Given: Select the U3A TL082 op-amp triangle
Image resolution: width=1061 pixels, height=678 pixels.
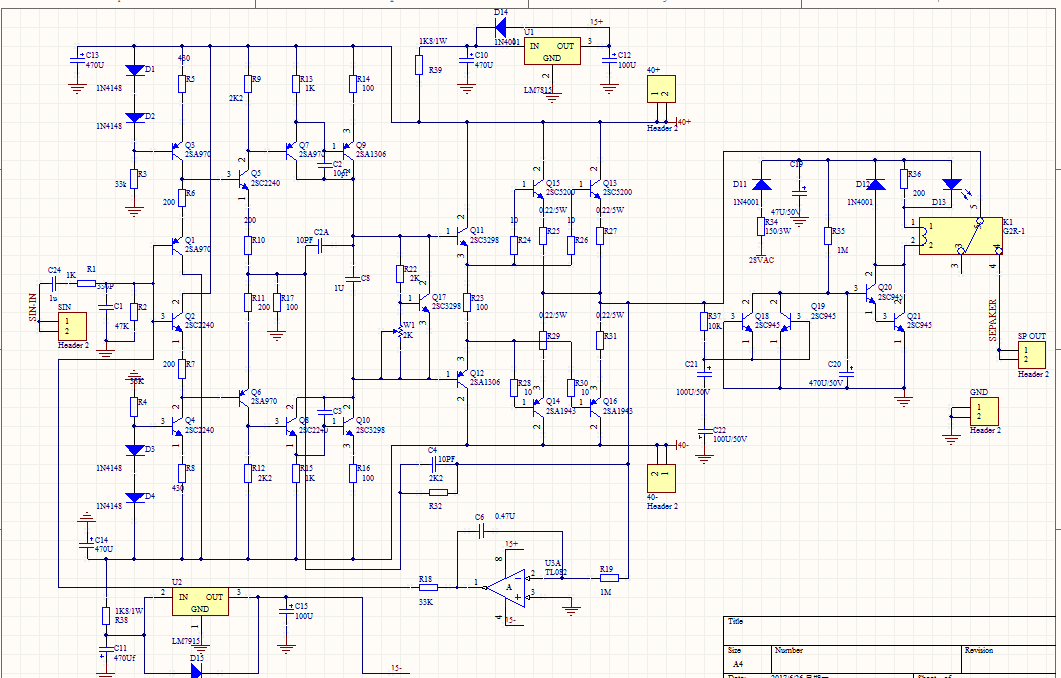Looking at the screenshot, I should 507,588.
